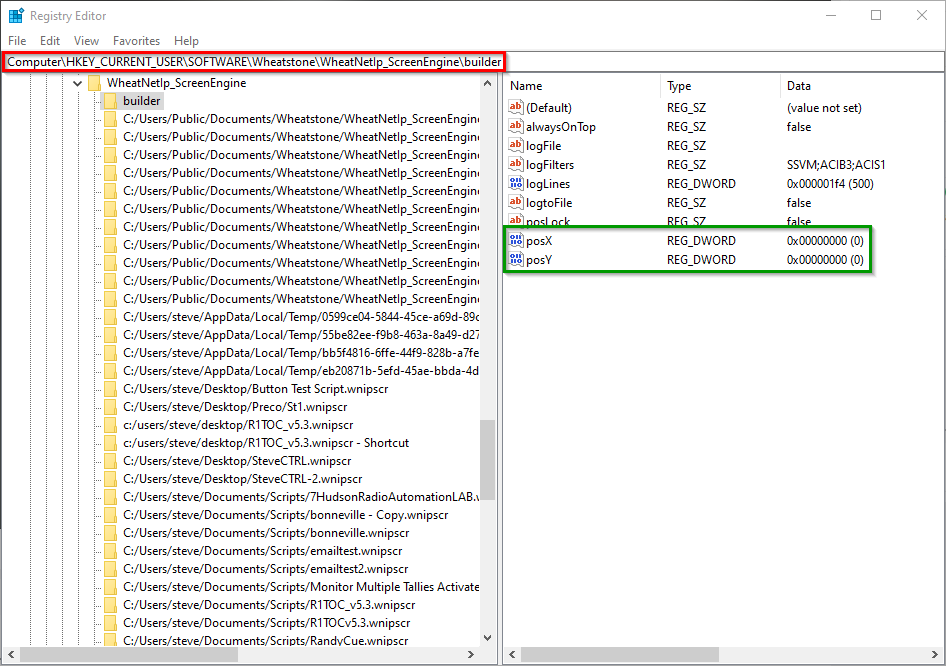The width and height of the screenshot is (946, 666).
Task: Collapse the WheatNetIp_ScreenEngine tree node
Action: click(77, 83)
